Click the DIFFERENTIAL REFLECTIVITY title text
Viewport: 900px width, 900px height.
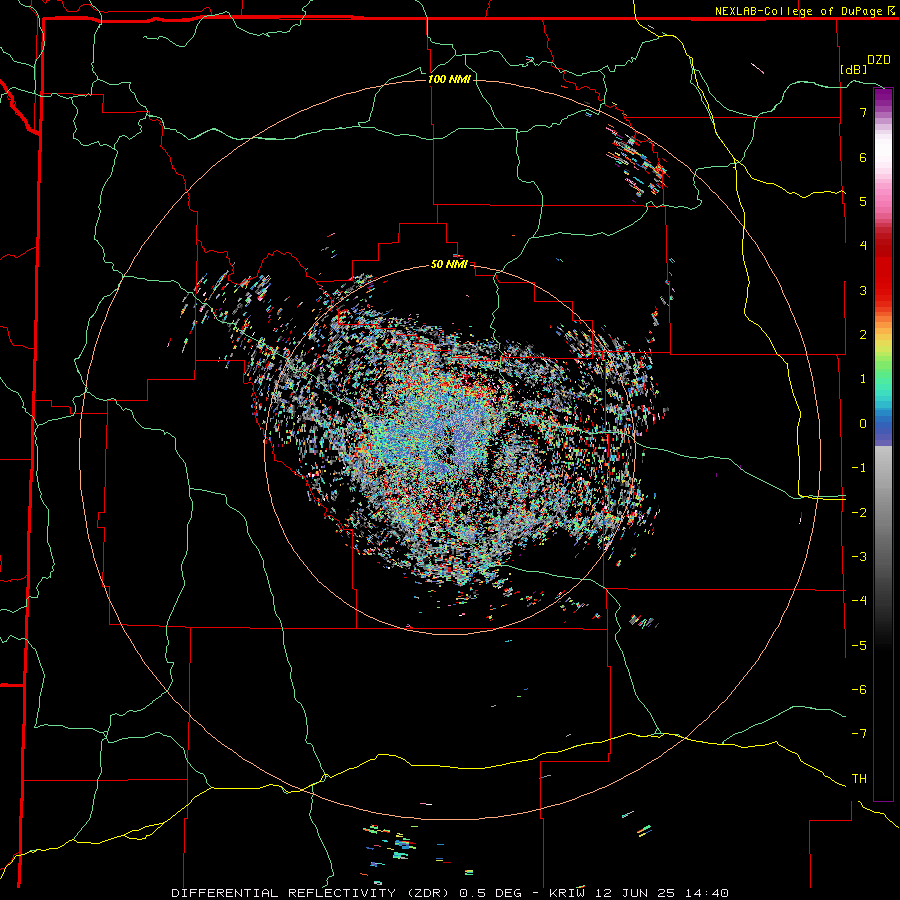(x=284, y=893)
